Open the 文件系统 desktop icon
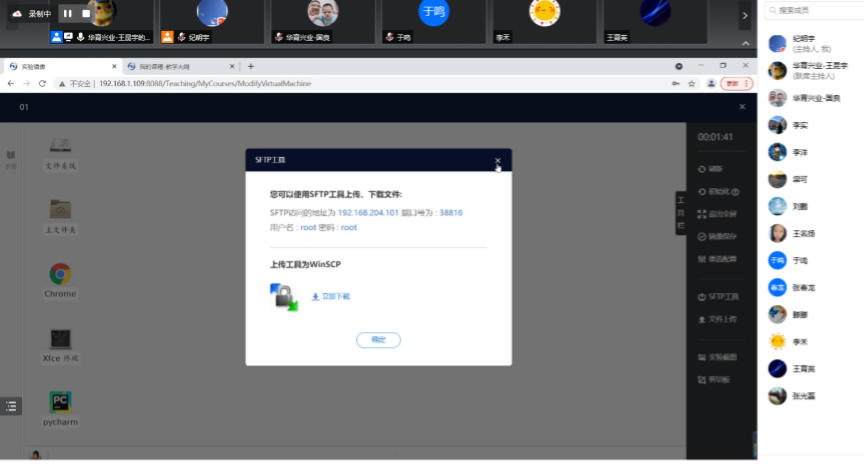Image resolution: width=867 pixels, height=464 pixels. [60, 145]
